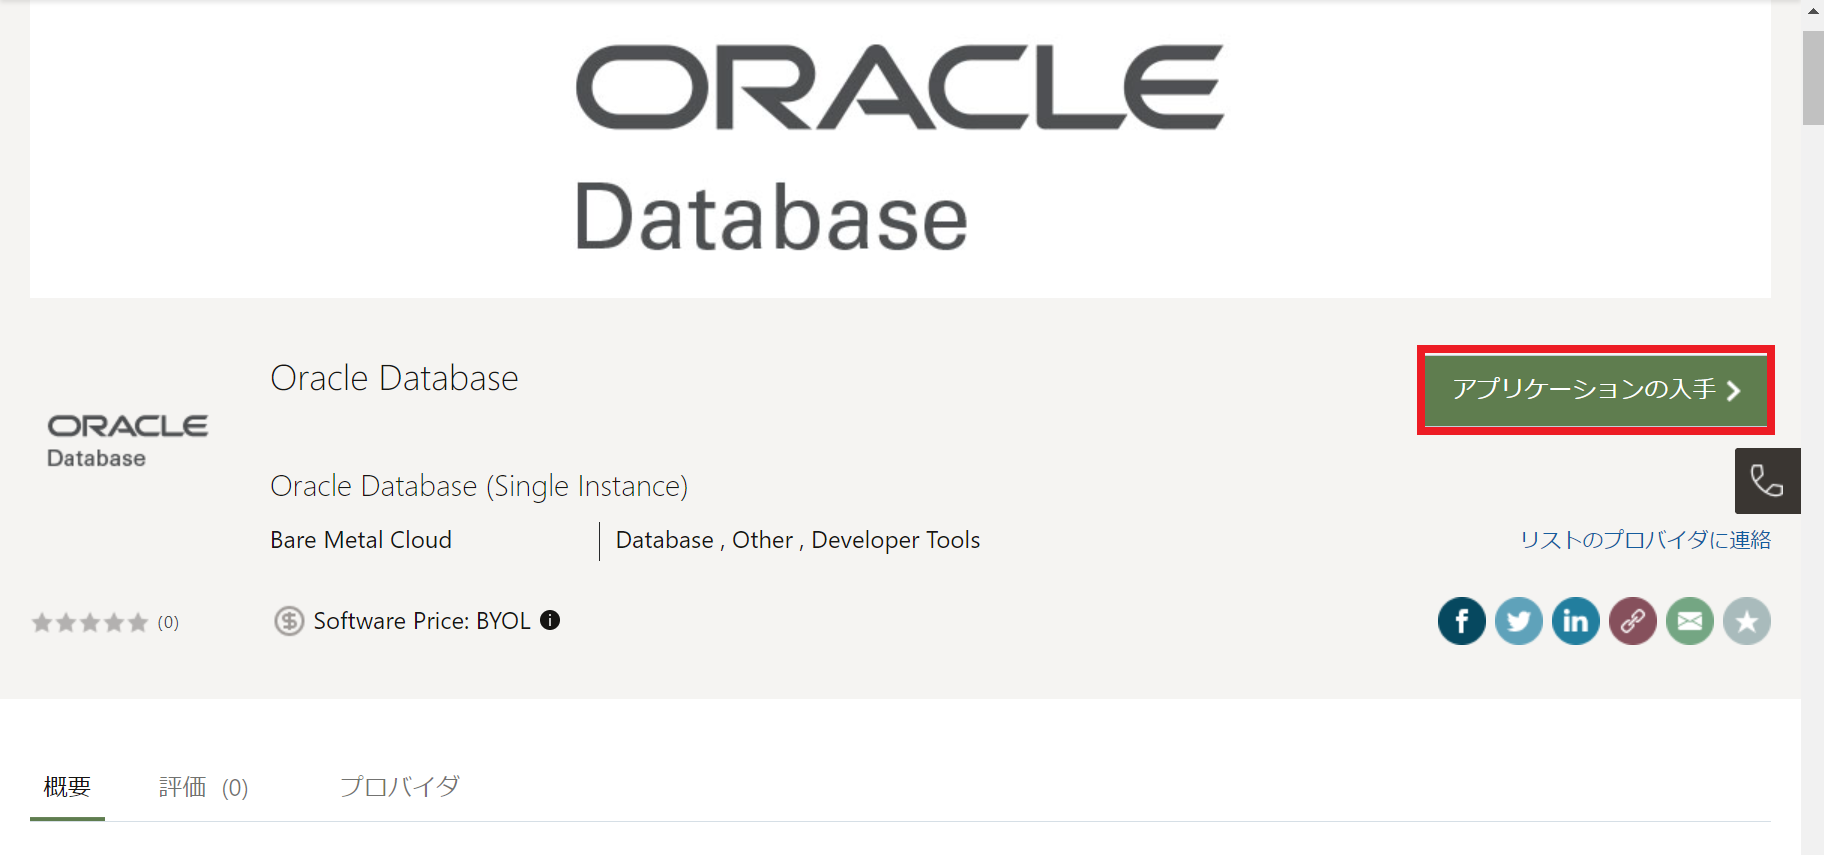Share the listing on Facebook
Screen dimensions: 1824x855
point(1461,621)
